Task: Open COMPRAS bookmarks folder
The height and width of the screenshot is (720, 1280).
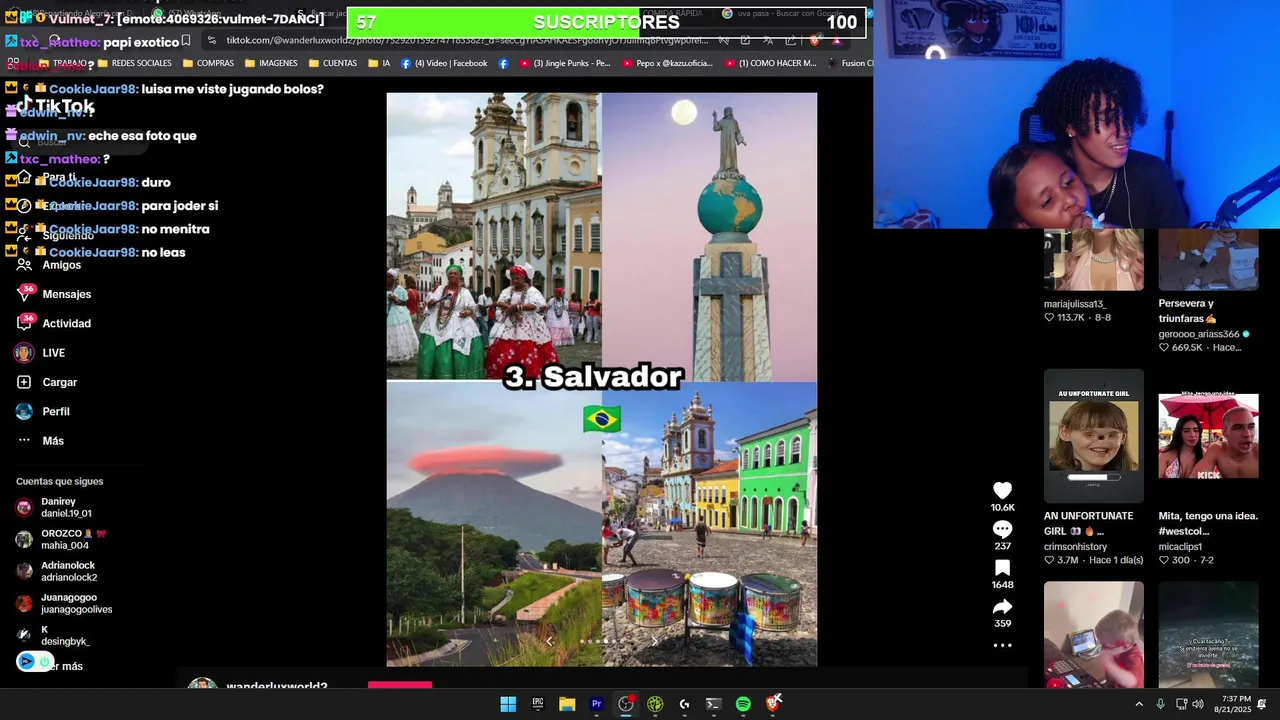Action: point(208,63)
